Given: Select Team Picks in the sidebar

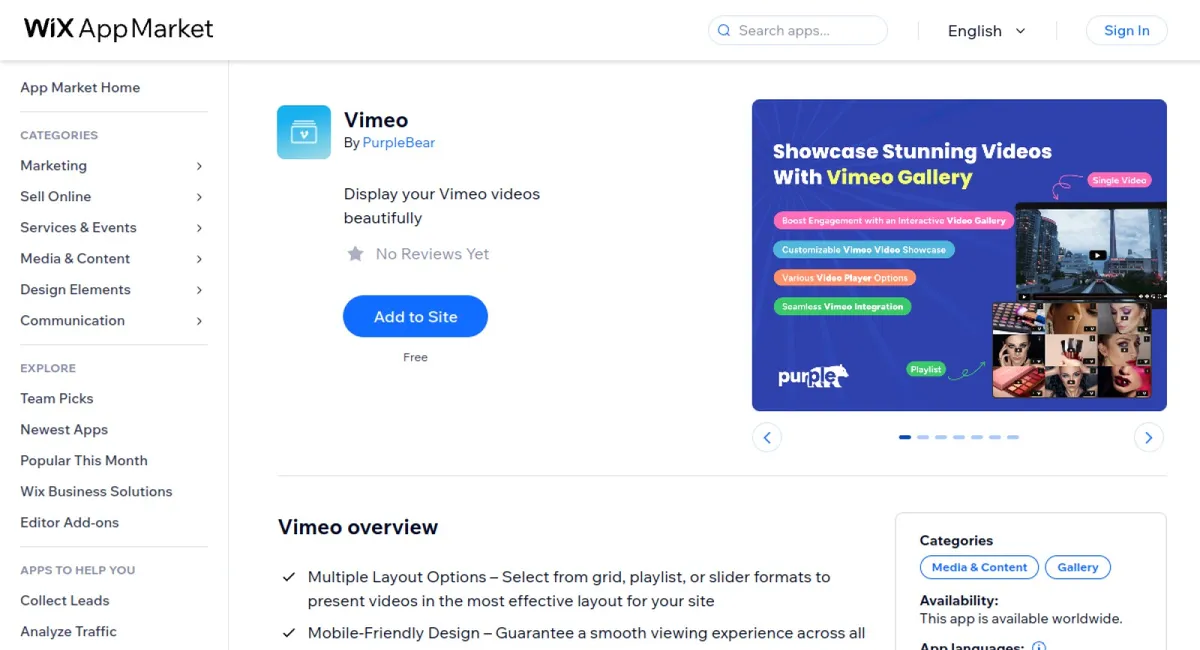Looking at the screenshot, I should point(56,398).
